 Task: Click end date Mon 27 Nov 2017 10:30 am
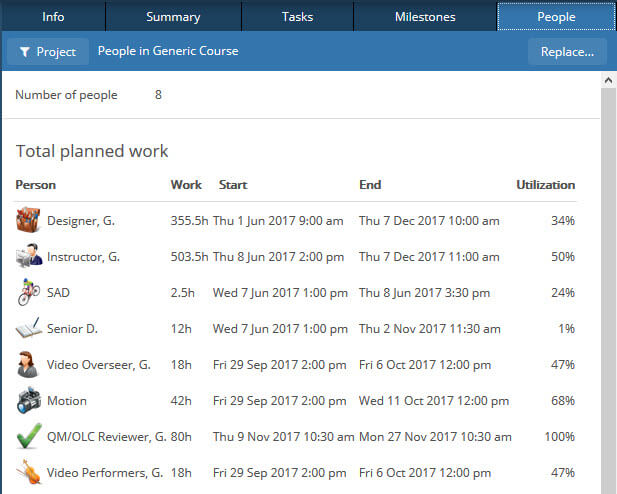coord(435,437)
